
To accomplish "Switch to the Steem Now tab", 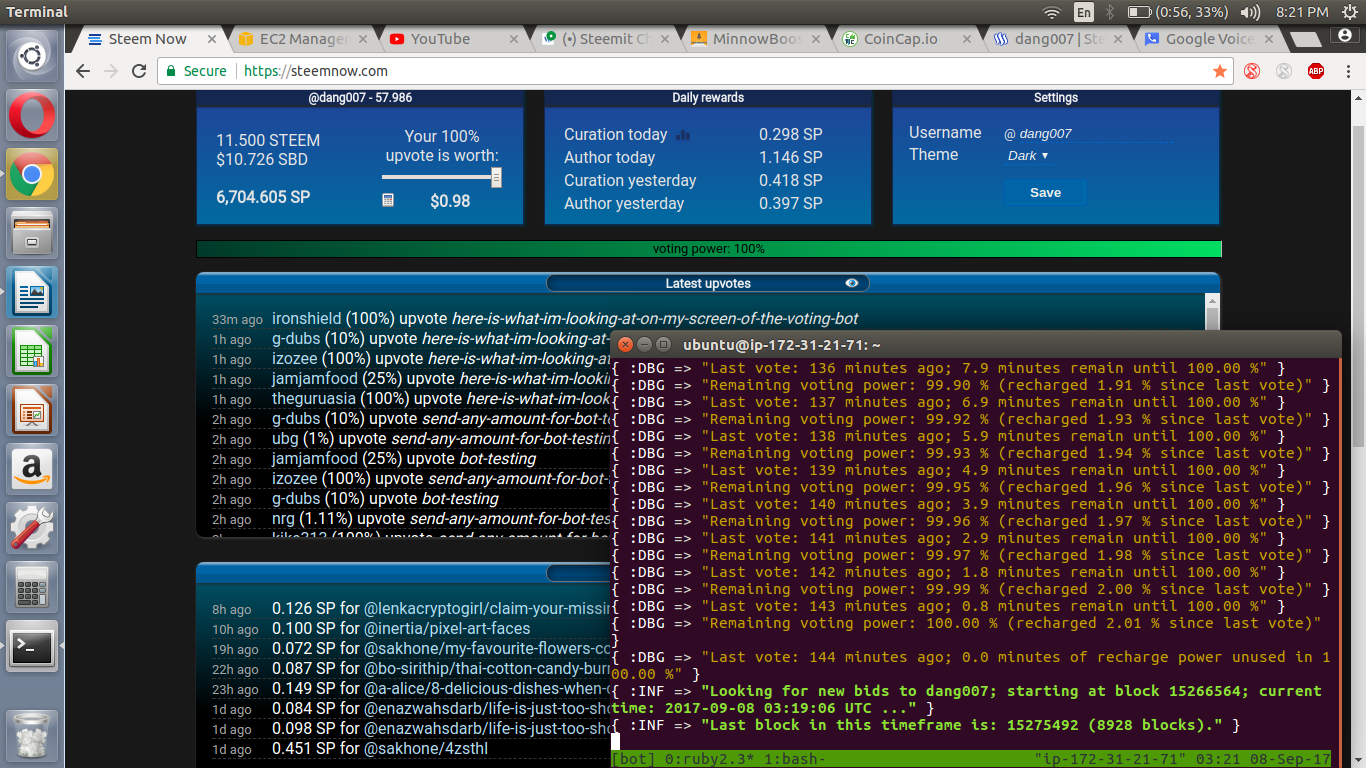I will point(147,39).
